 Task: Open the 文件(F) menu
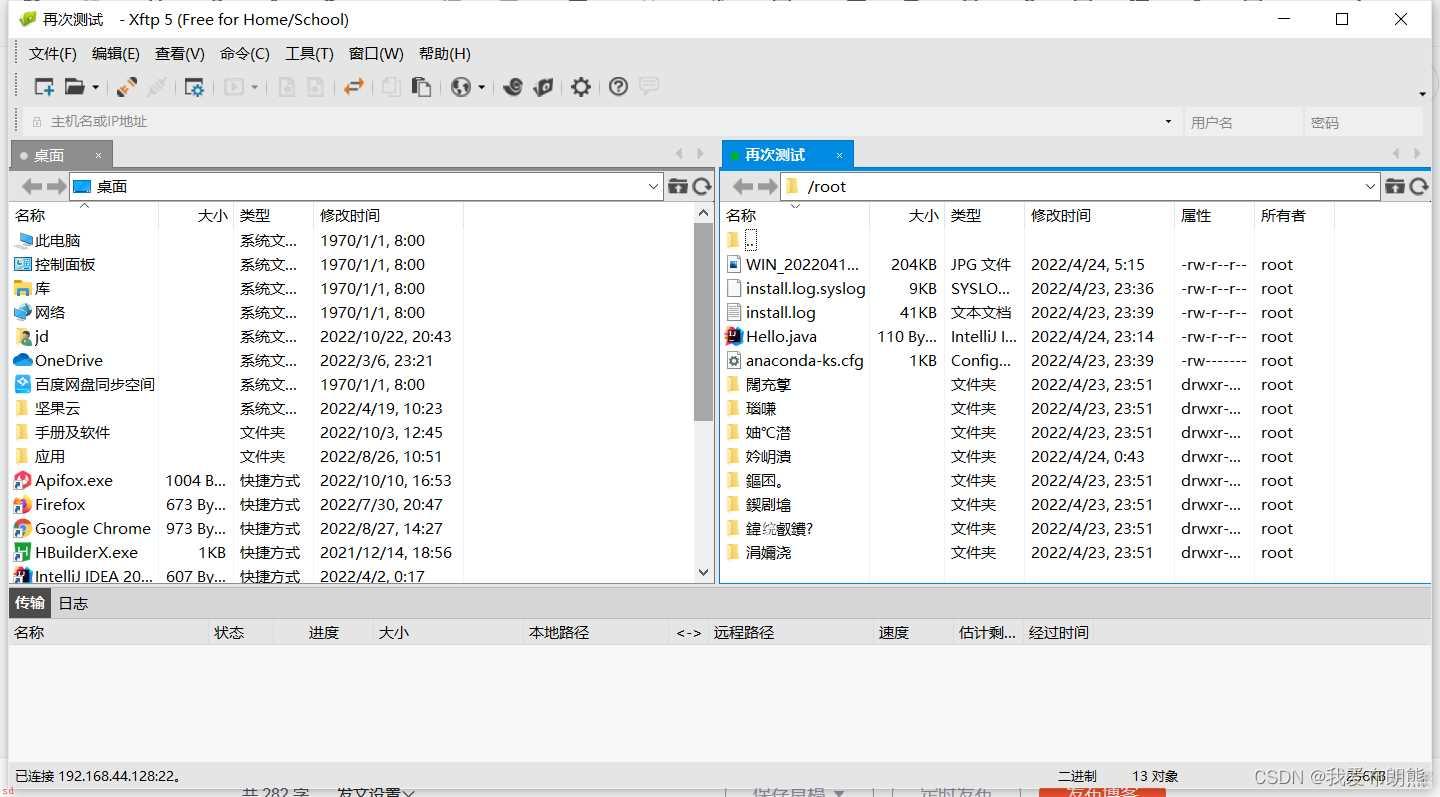point(53,54)
